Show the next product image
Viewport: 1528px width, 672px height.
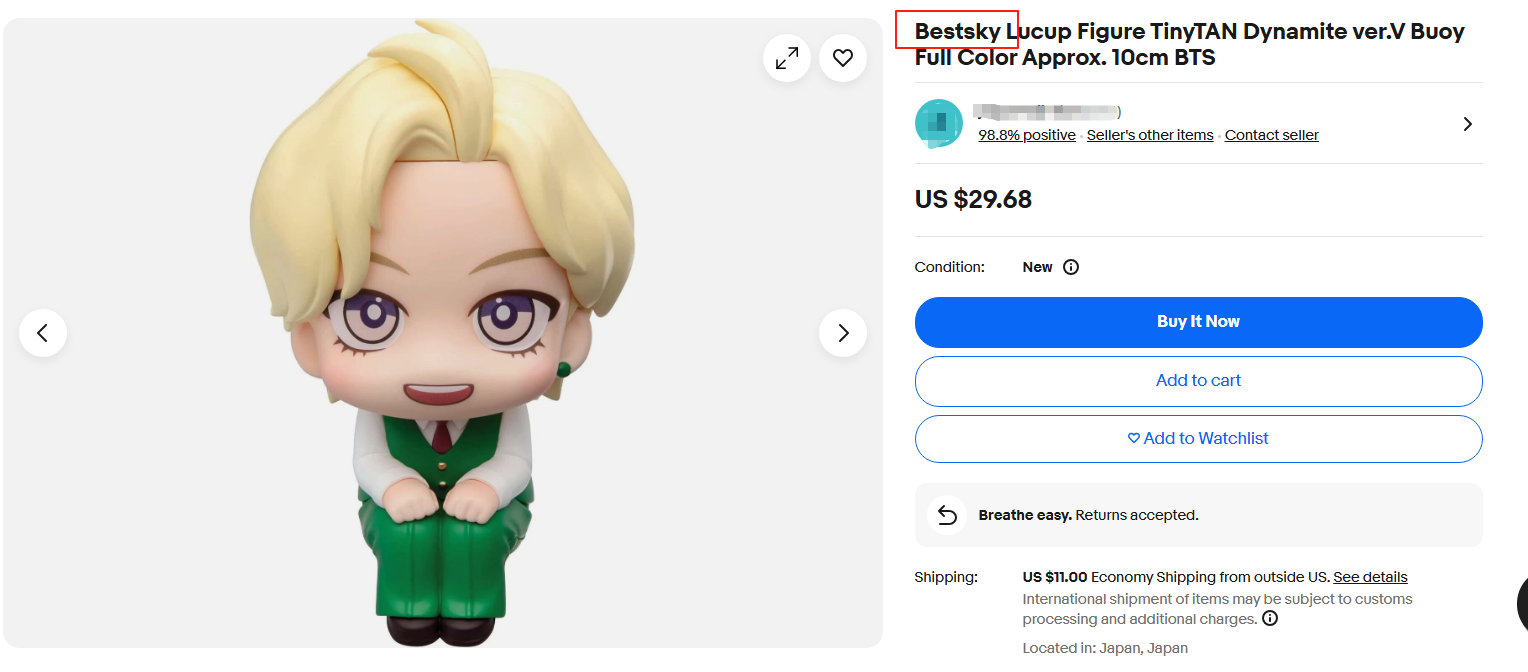coord(843,333)
